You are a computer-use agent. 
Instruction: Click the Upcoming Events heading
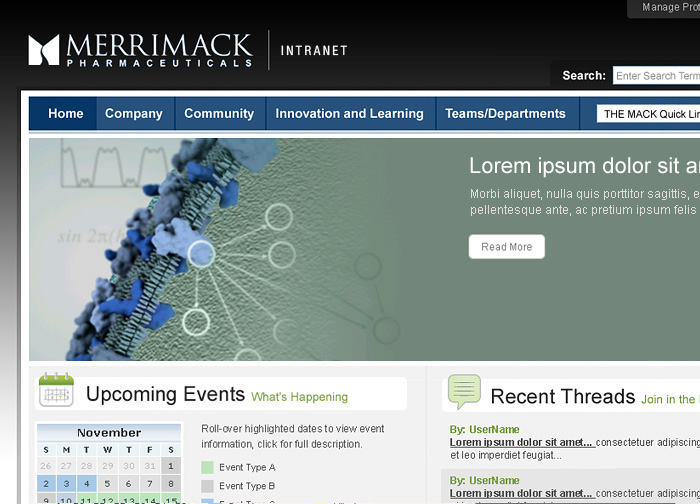click(x=166, y=394)
